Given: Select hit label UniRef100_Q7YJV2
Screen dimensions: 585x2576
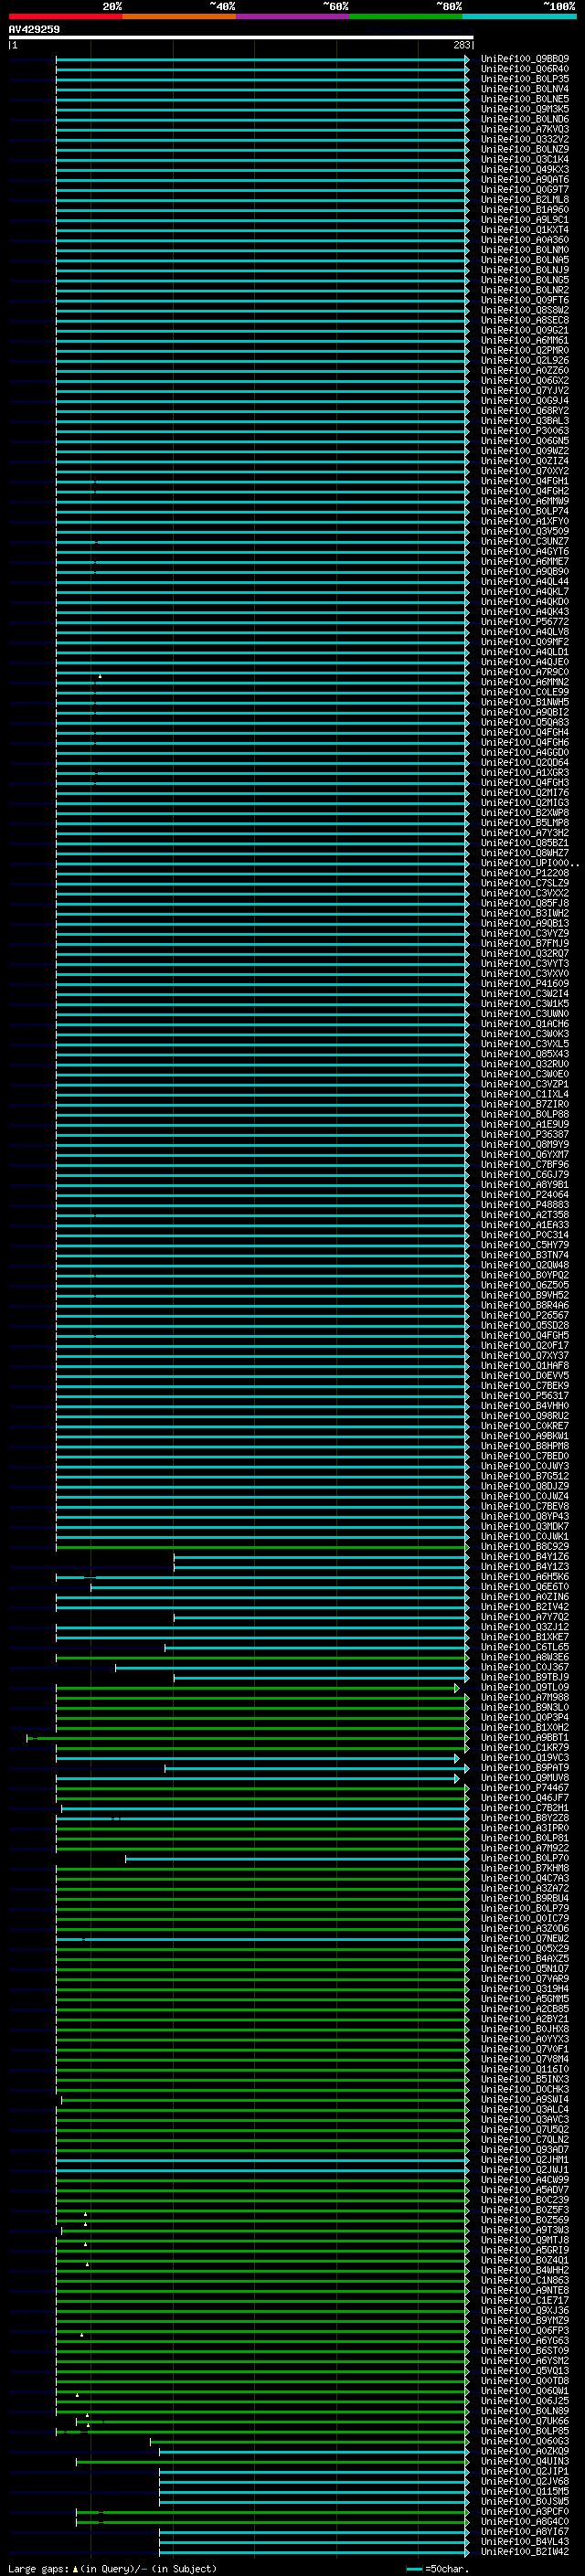Looking at the screenshot, I should click(x=524, y=391).
